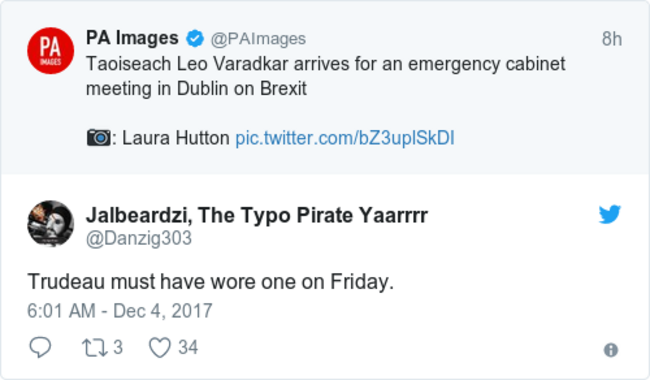
Task: Click the blue verified badge
Action: 195,39
